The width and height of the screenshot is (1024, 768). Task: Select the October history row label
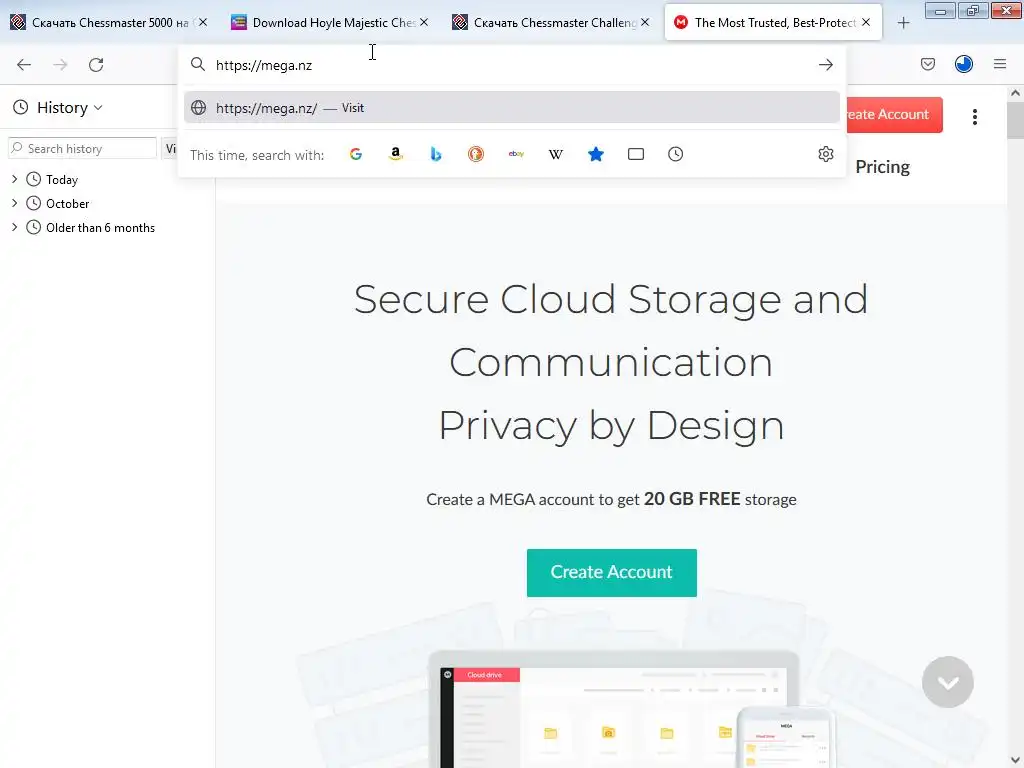(67, 204)
